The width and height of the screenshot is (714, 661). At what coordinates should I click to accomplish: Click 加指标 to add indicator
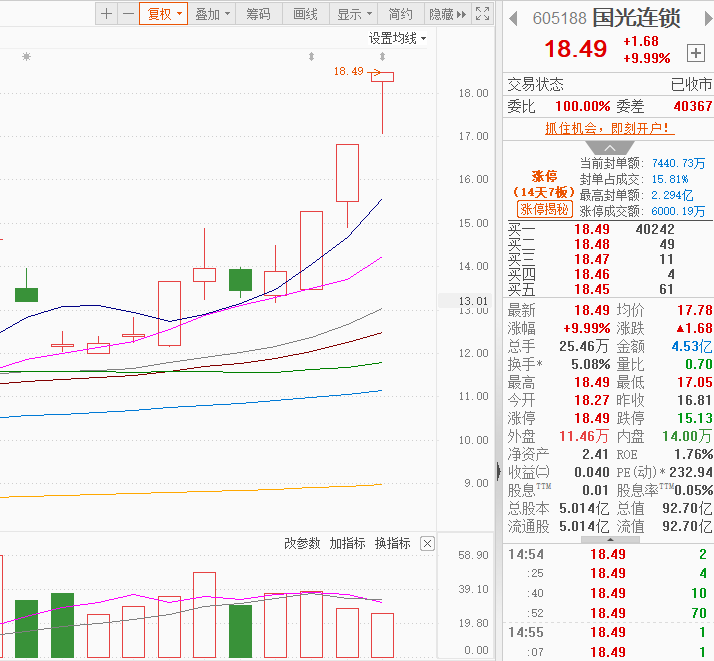click(347, 543)
